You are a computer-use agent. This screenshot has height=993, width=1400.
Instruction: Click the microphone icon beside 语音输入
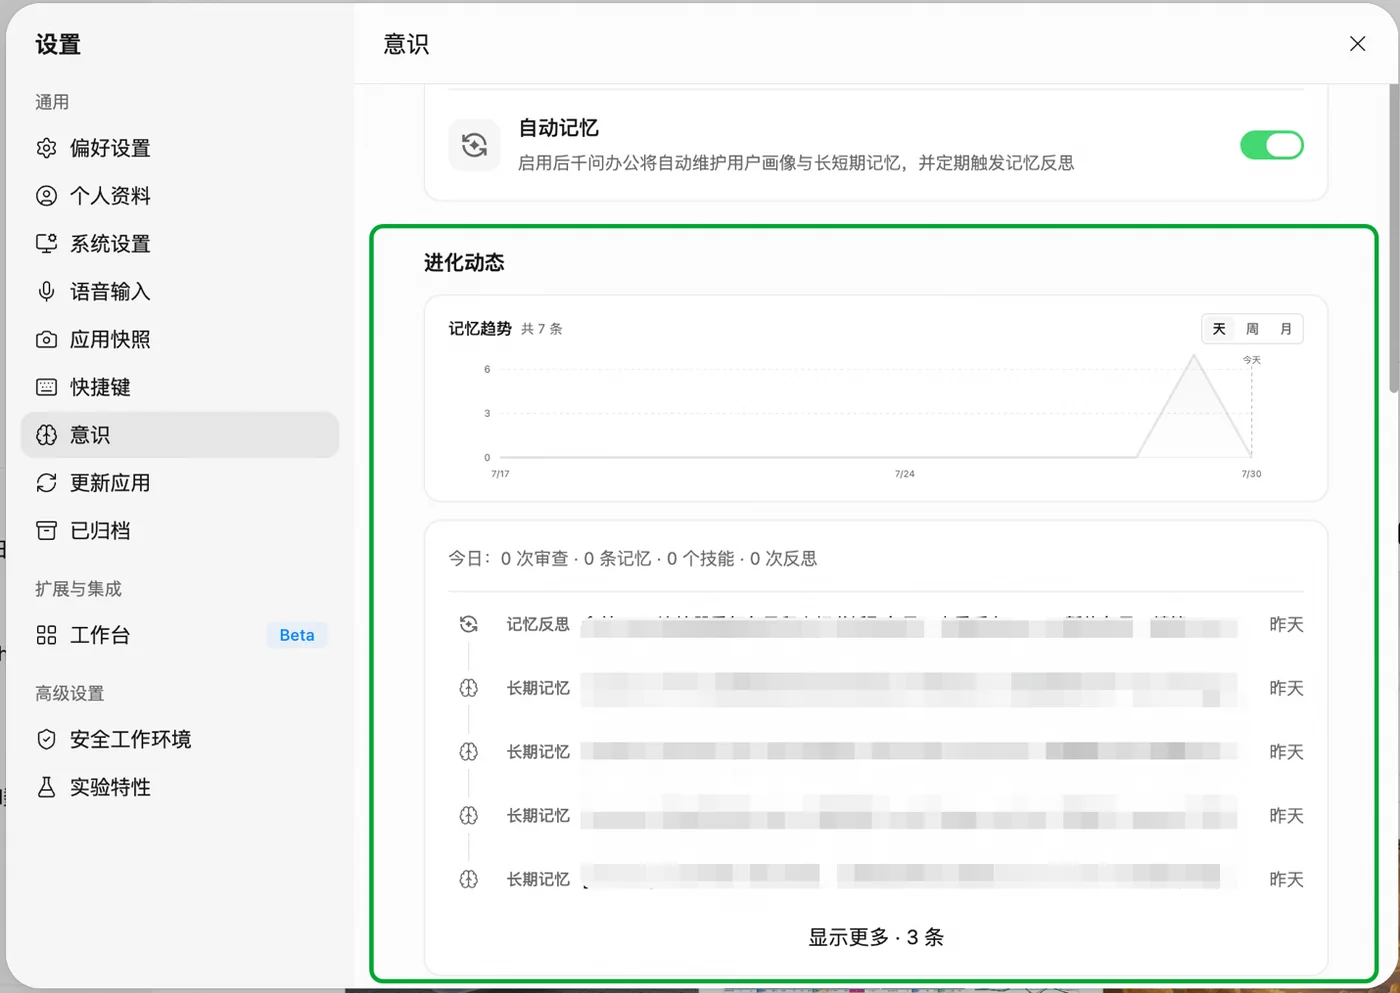46,292
